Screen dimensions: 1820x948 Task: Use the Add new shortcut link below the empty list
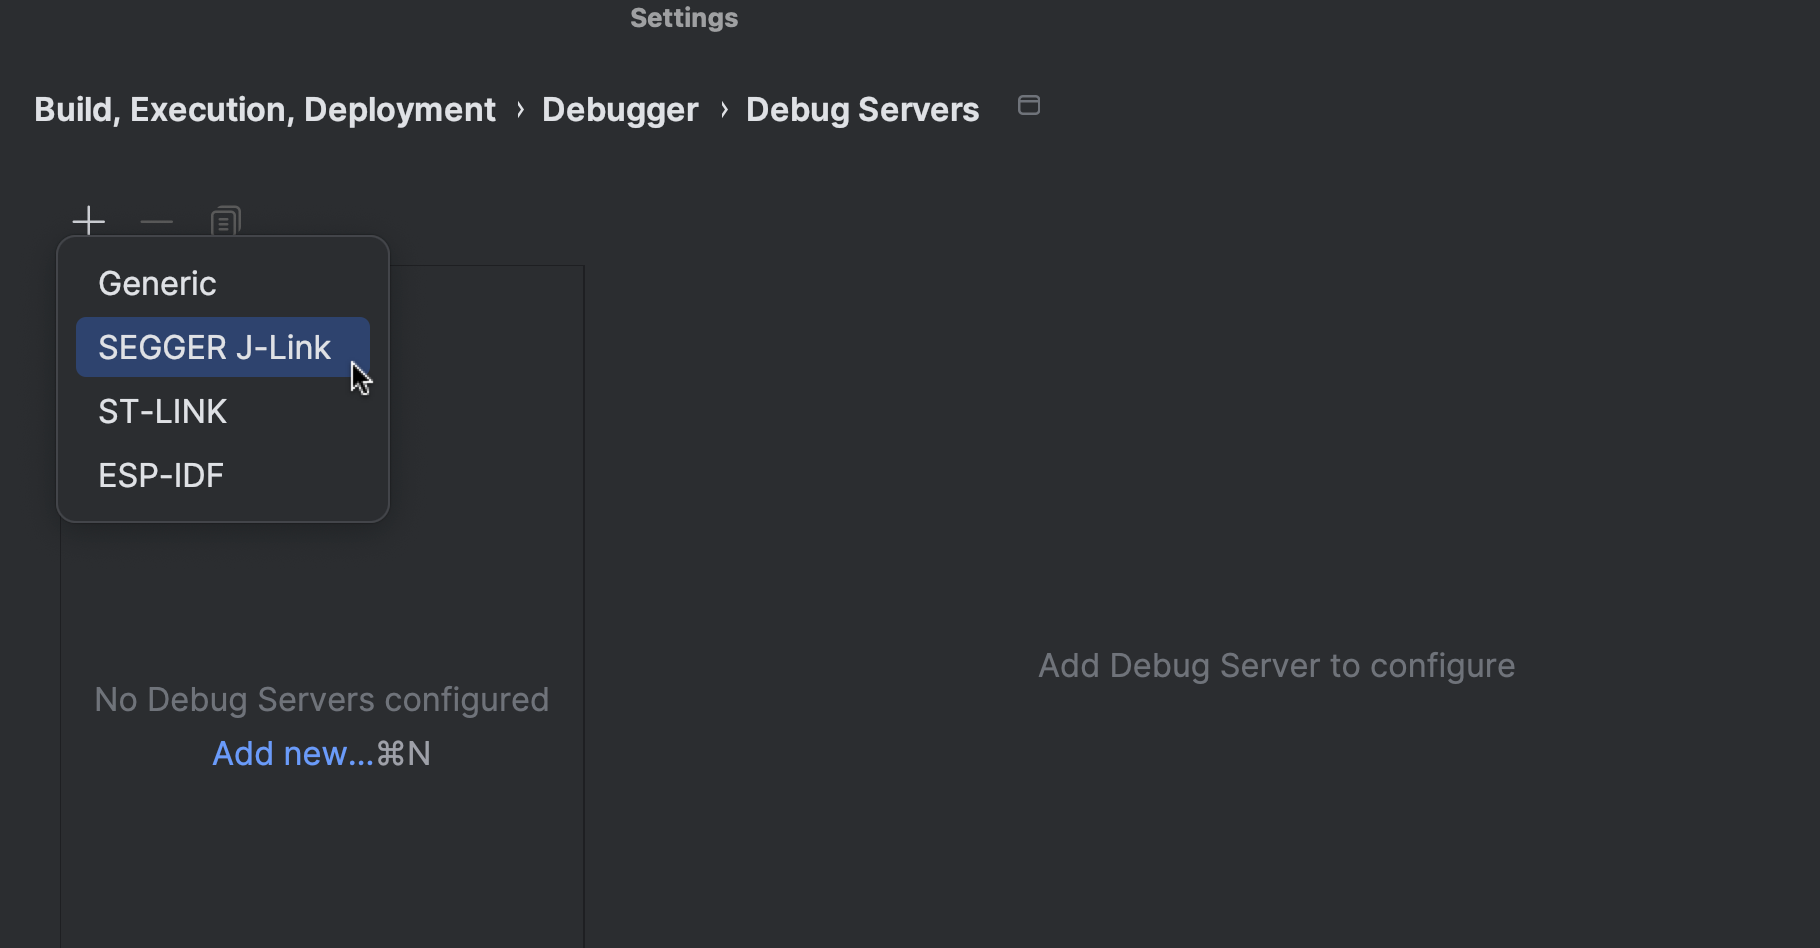(x=291, y=753)
